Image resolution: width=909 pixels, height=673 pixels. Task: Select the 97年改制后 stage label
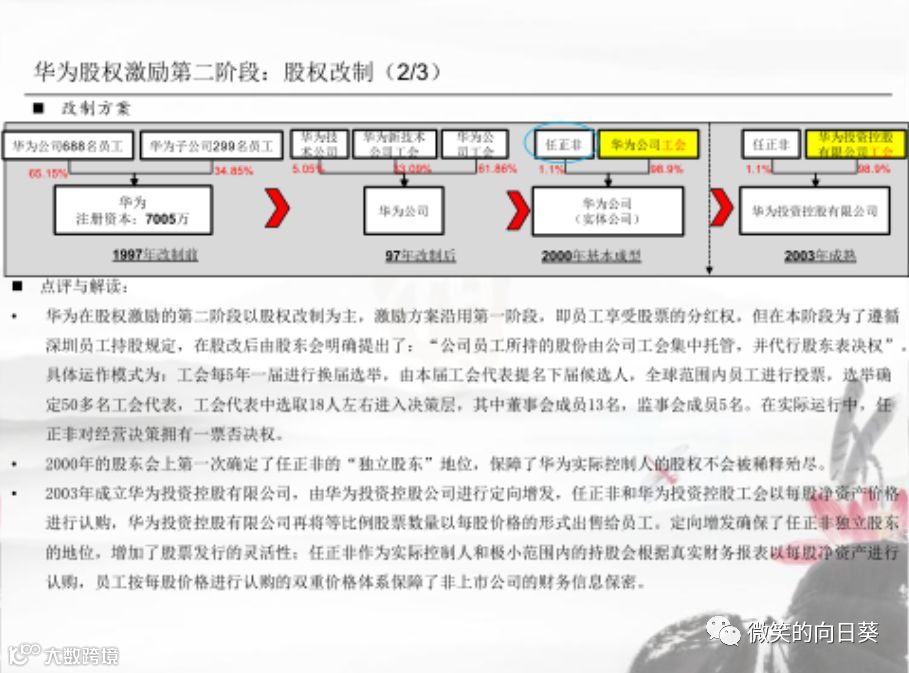(x=420, y=255)
